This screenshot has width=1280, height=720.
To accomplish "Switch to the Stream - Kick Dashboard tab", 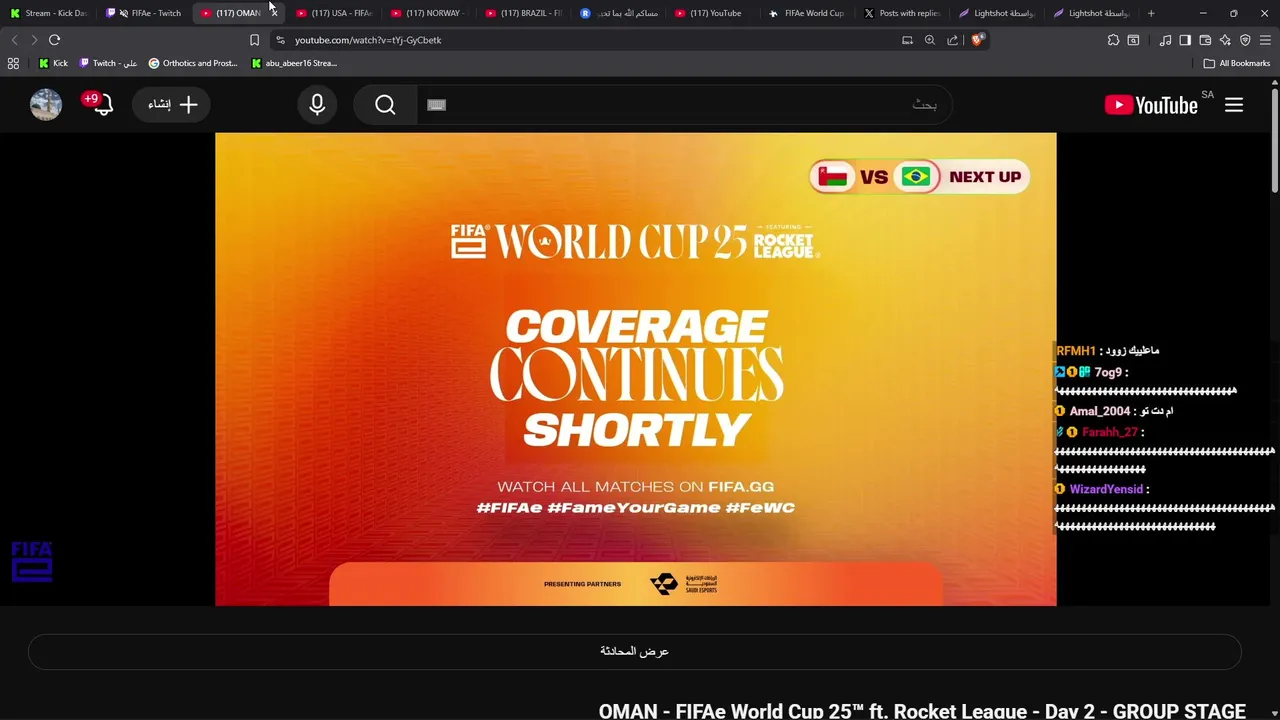I will (x=50, y=13).
